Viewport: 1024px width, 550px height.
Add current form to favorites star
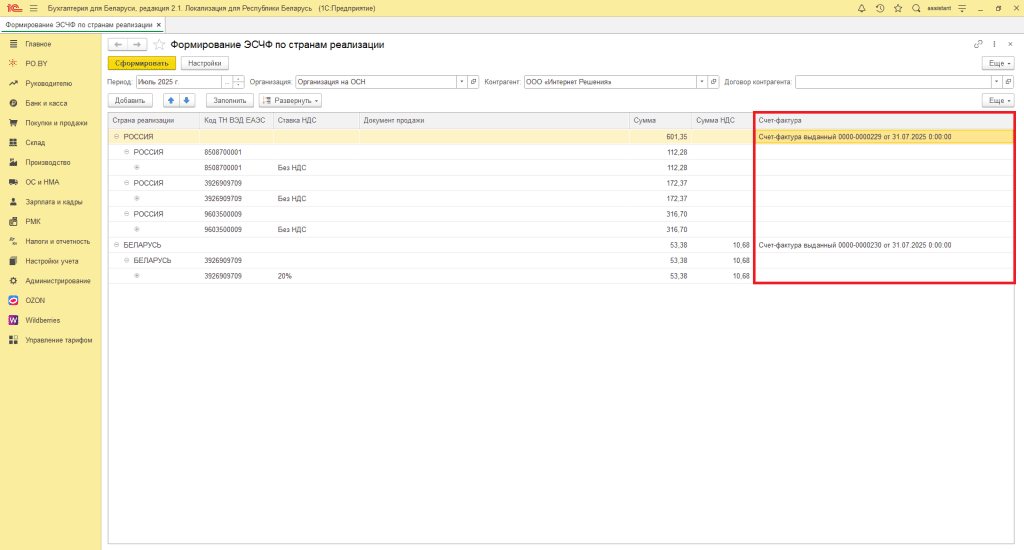159,45
